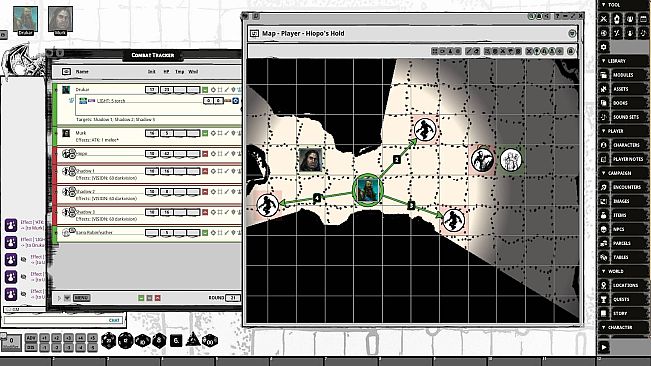This screenshot has width=651, height=366.
Task: Click the NPCs skull icon
Action: [x=604, y=229]
